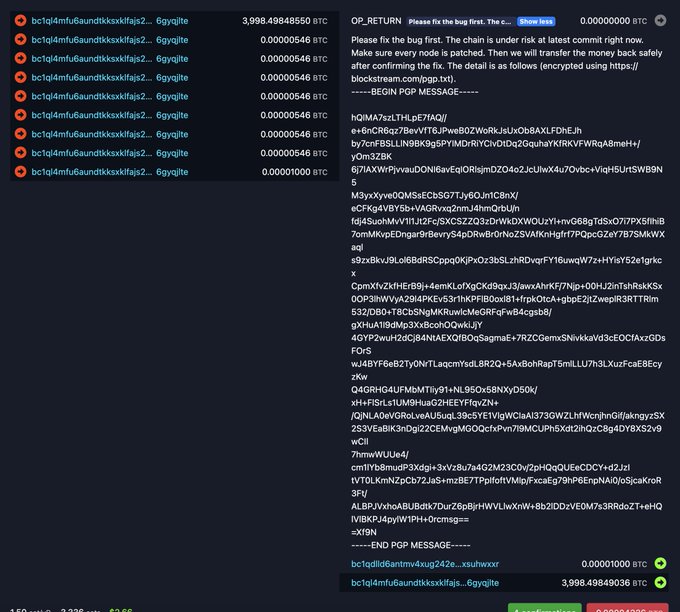Click the green arrow beside the 3,998.49849036 BTC output
This screenshot has width=680, height=612.
click(x=660, y=583)
